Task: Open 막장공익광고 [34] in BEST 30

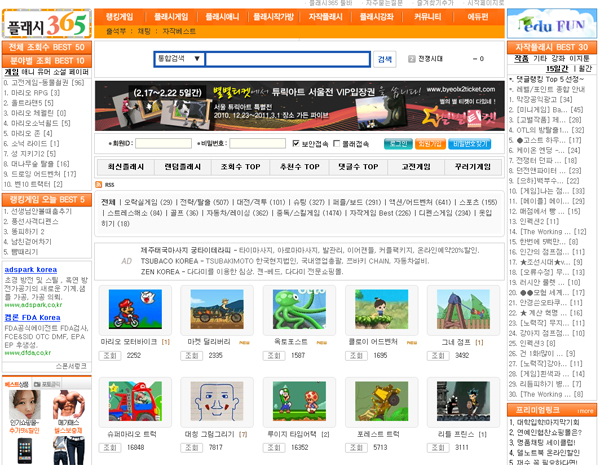Action: coord(540,100)
